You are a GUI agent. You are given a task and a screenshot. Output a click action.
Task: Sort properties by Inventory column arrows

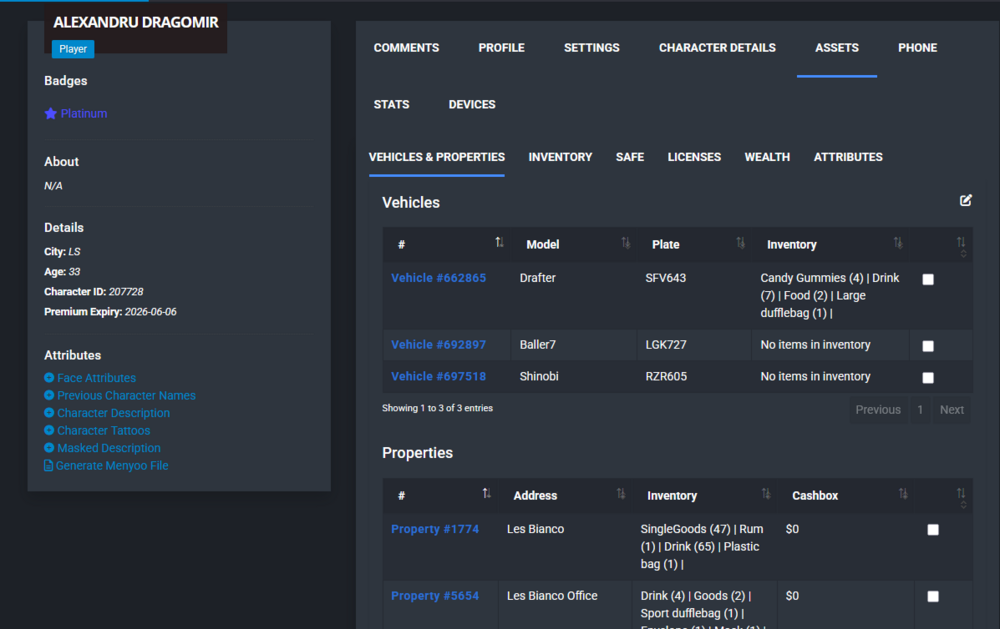(x=766, y=493)
